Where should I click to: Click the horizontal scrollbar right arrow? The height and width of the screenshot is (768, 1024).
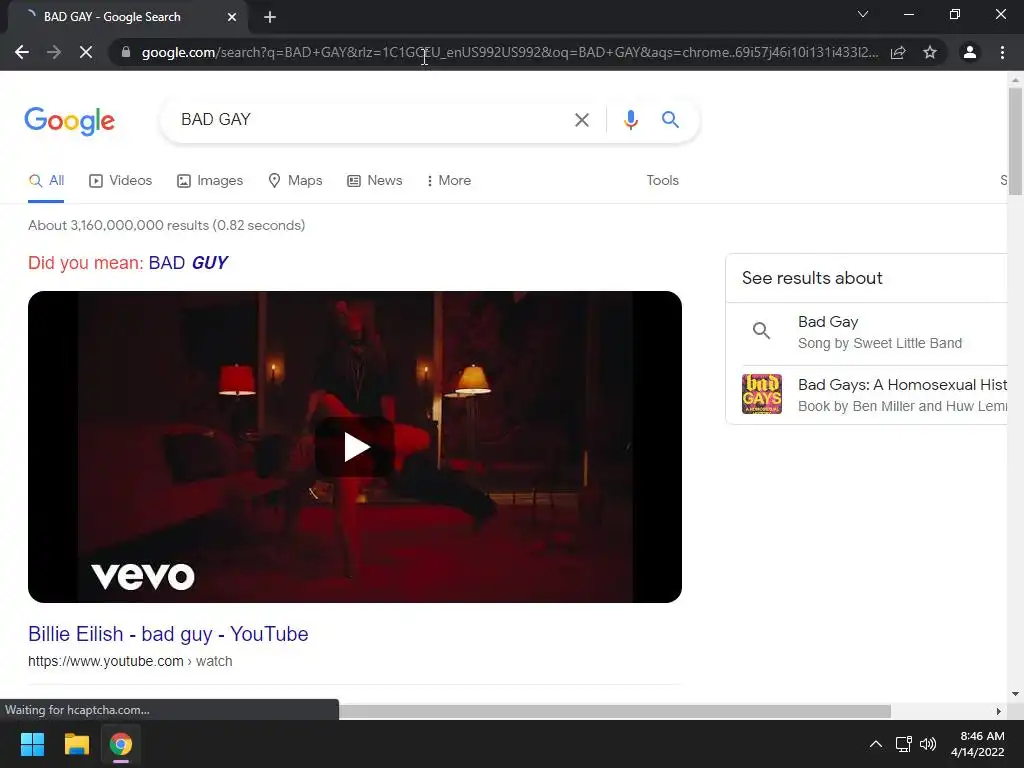[x=999, y=711]
